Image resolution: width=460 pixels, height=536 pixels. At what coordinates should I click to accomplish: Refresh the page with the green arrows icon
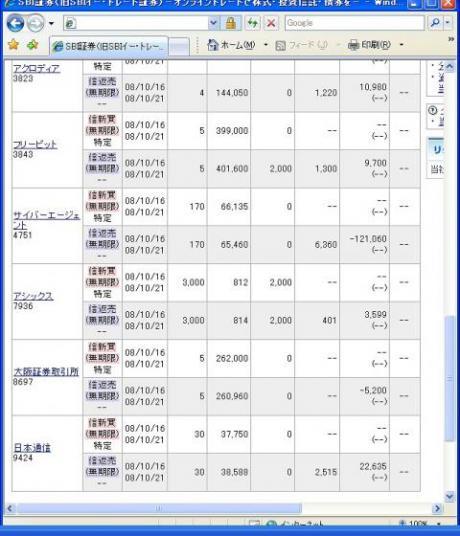coord(253,24)
